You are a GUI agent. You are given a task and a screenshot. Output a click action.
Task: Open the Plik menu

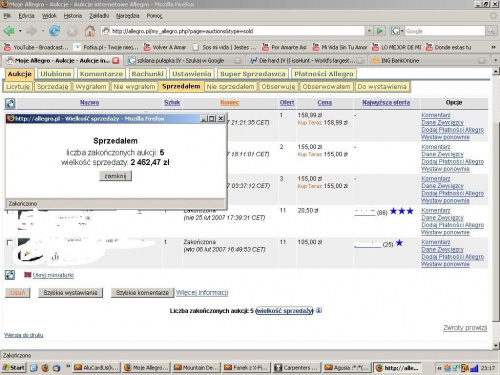(7, 16)
